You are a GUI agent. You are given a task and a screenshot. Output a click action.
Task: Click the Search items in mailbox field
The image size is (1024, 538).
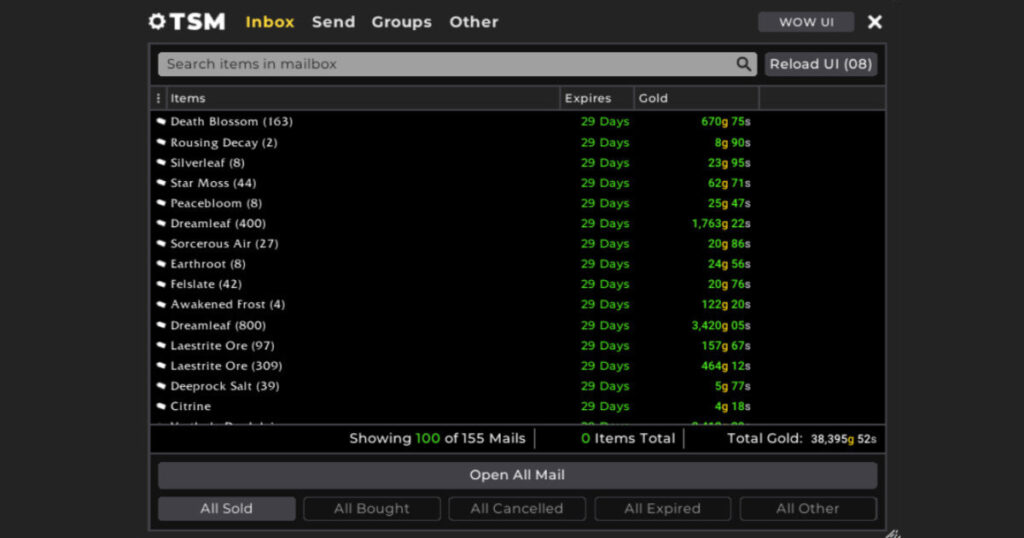pos(445,64)
